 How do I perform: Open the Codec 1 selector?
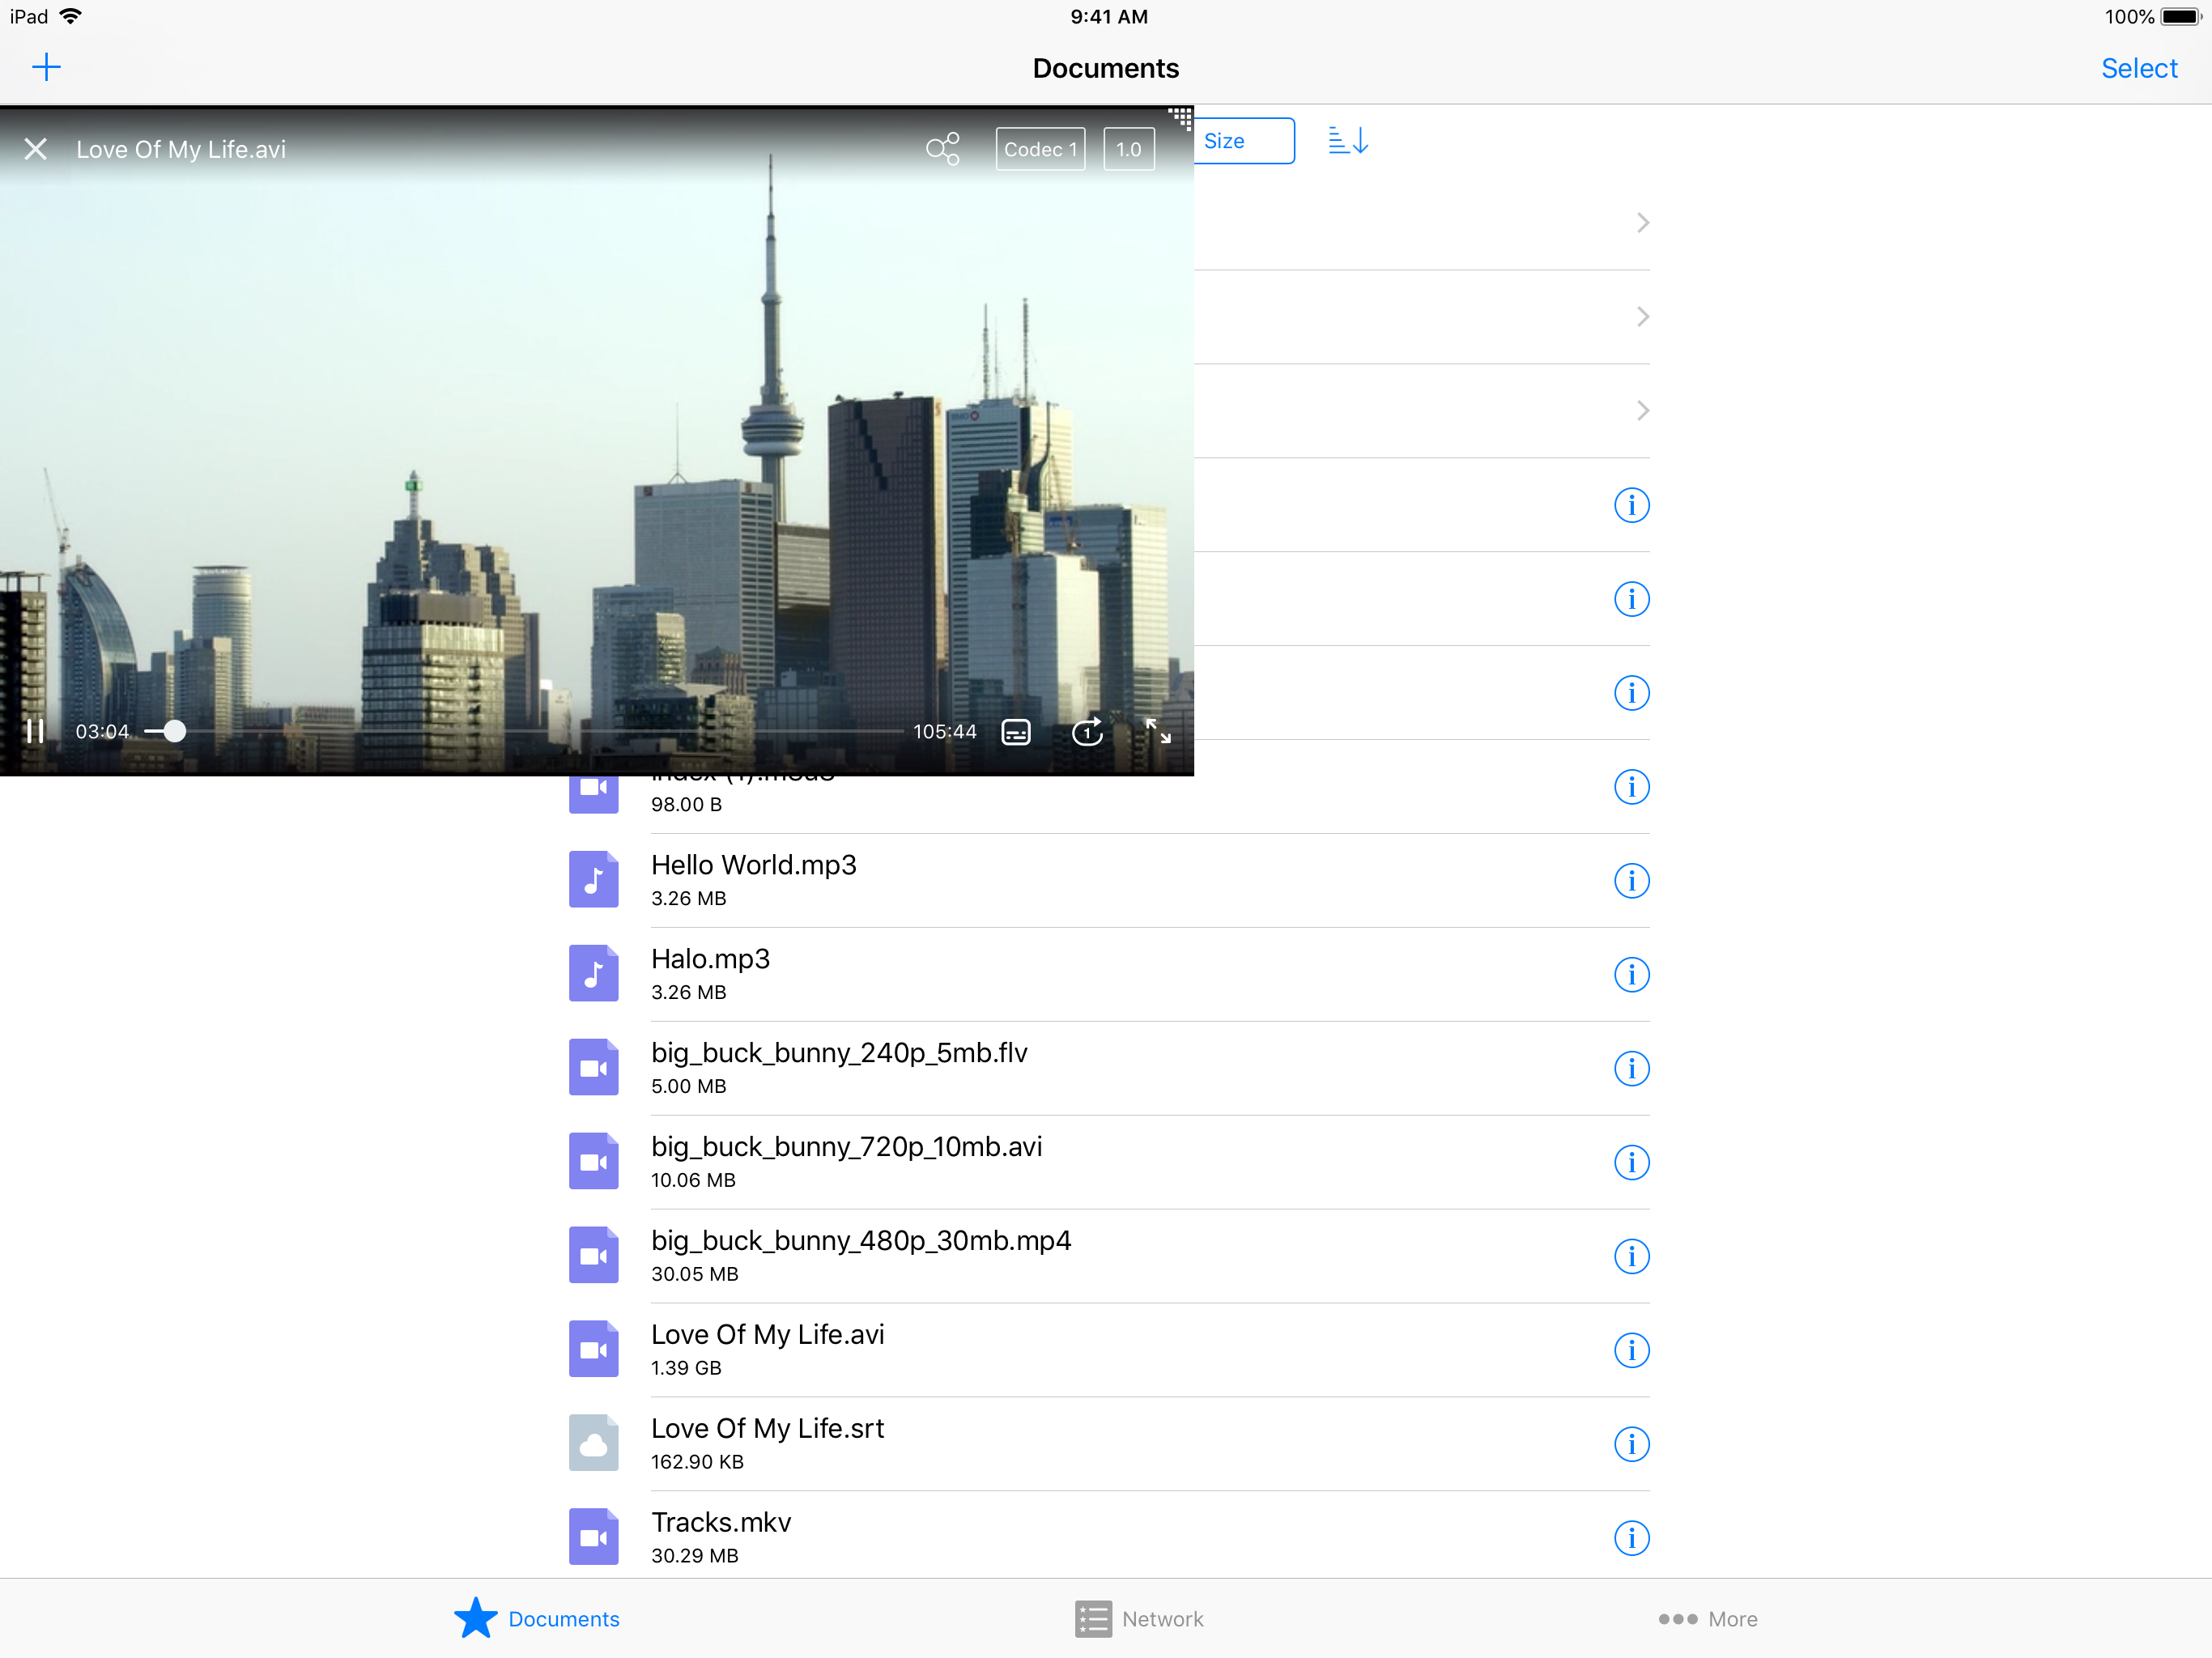pyautogui.click(x=1040, y=149)
